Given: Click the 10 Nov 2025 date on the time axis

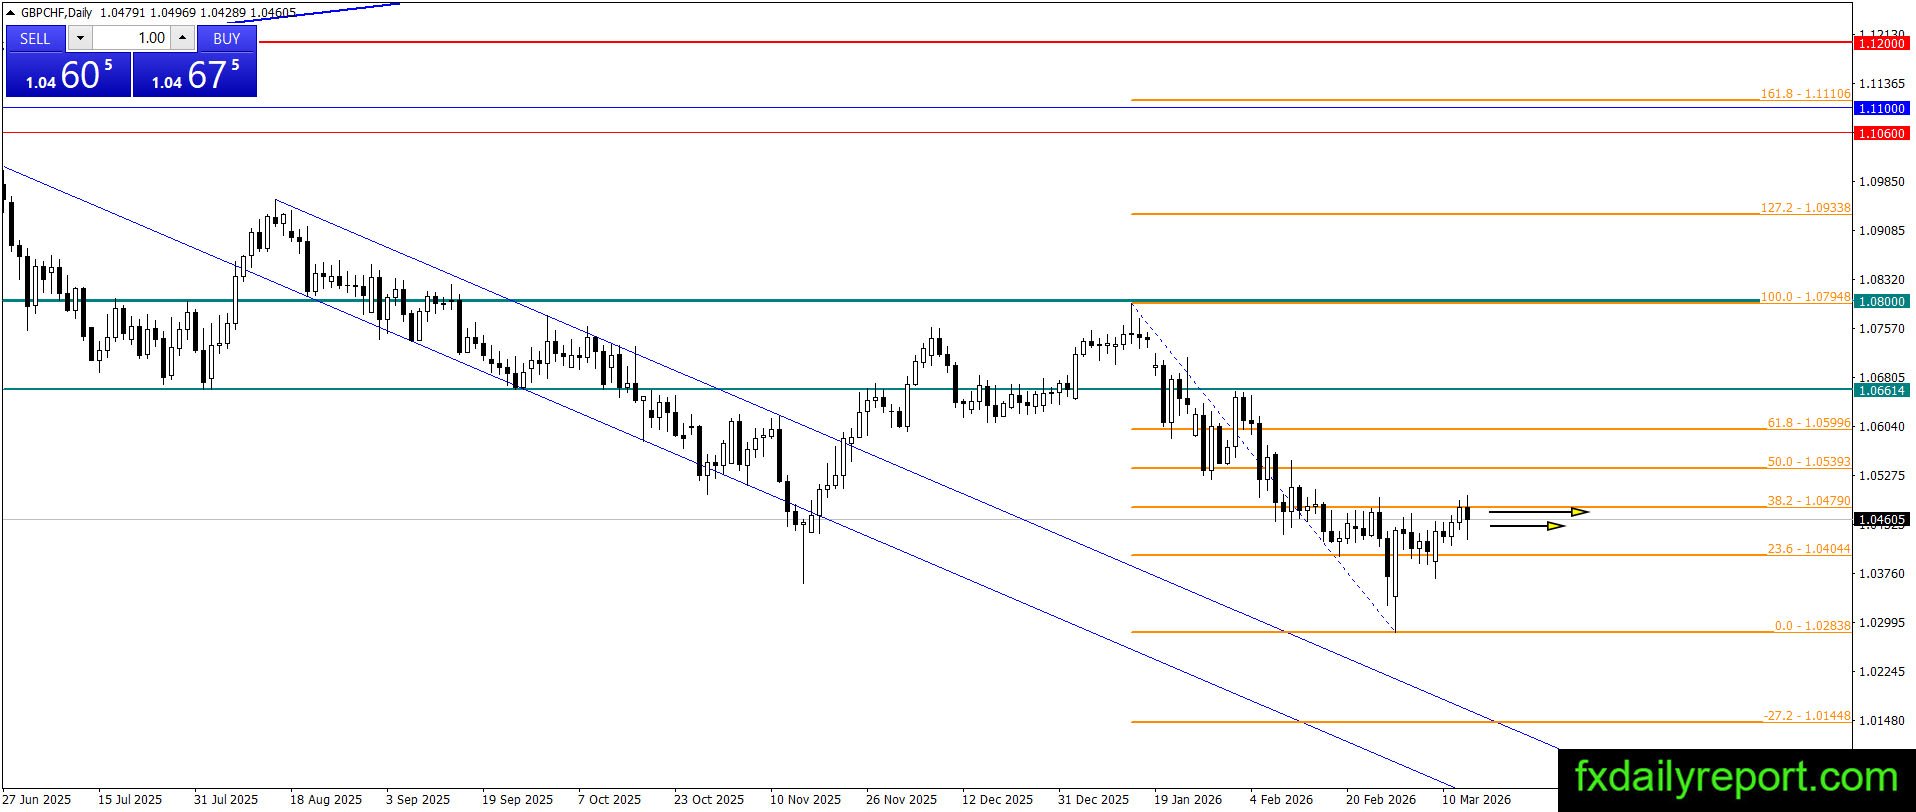Looking at the screenshot, I should [x=806, y=800].
